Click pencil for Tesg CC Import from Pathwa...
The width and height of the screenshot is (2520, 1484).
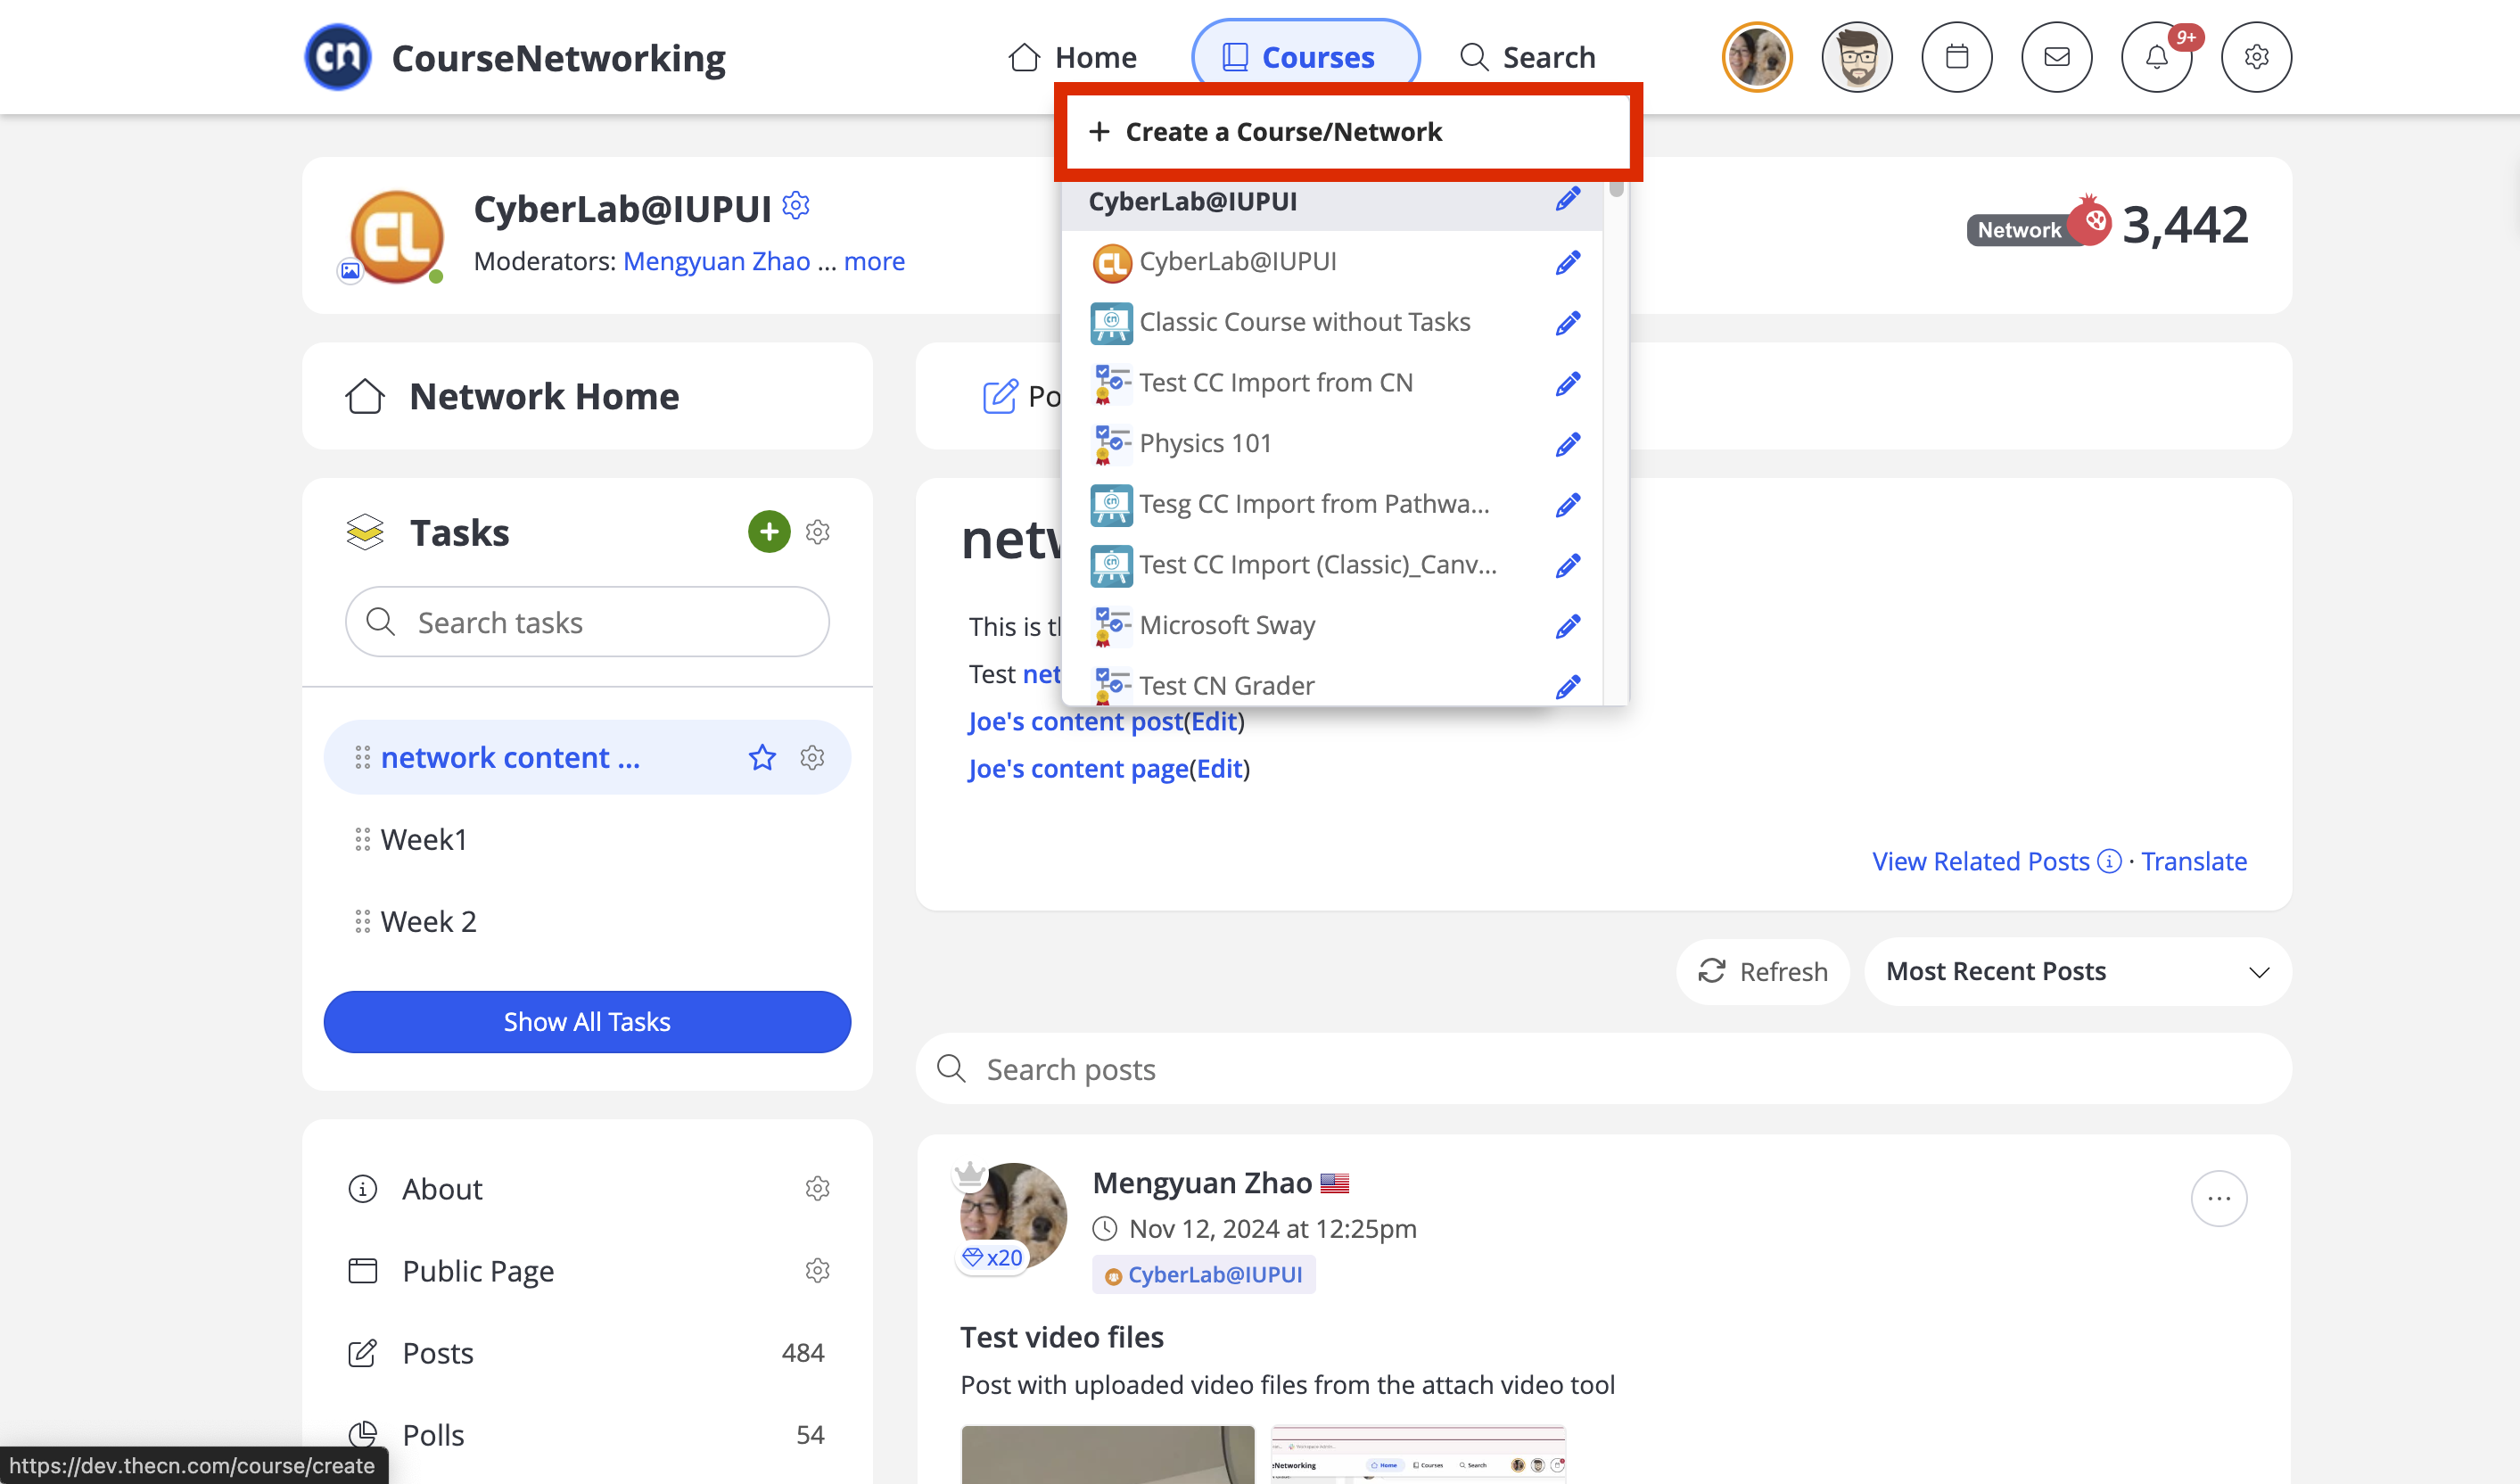[1567, 504]
